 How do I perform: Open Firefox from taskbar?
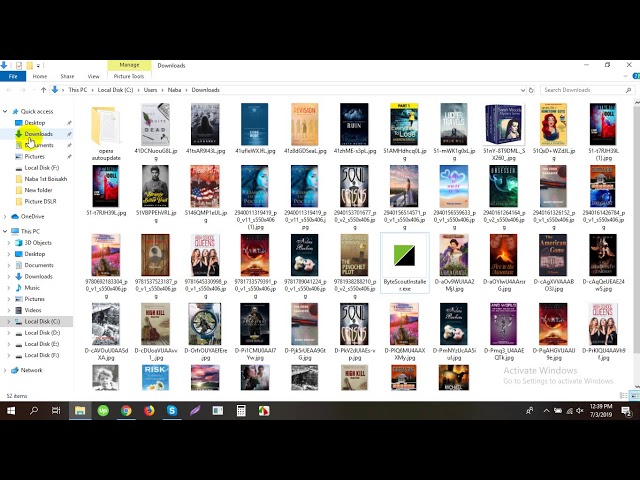(x=149, y=411)
